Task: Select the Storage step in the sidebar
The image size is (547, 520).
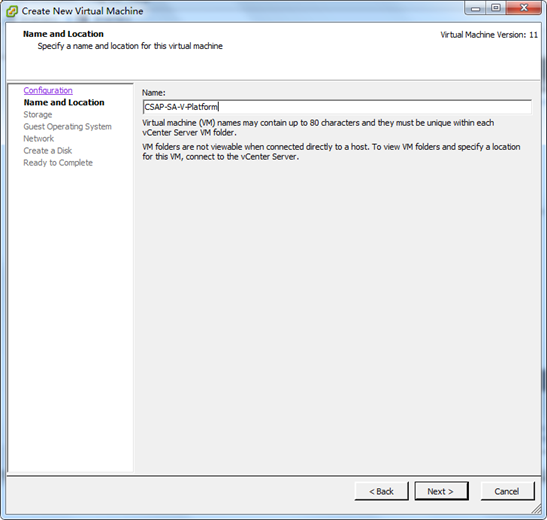Action: pyautogui.click(x=38, y=115)
